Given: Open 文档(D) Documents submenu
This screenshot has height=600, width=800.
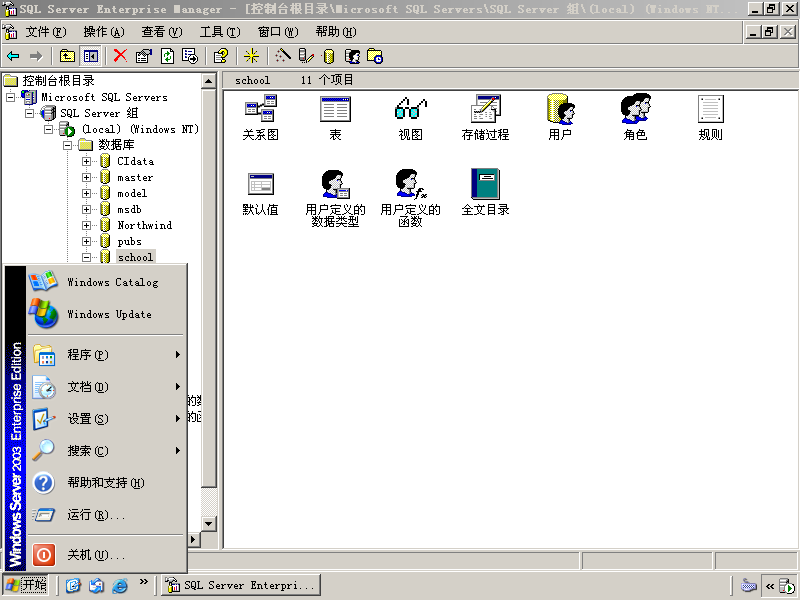Looking at the screenshot, I should click(x=107, y=387).
